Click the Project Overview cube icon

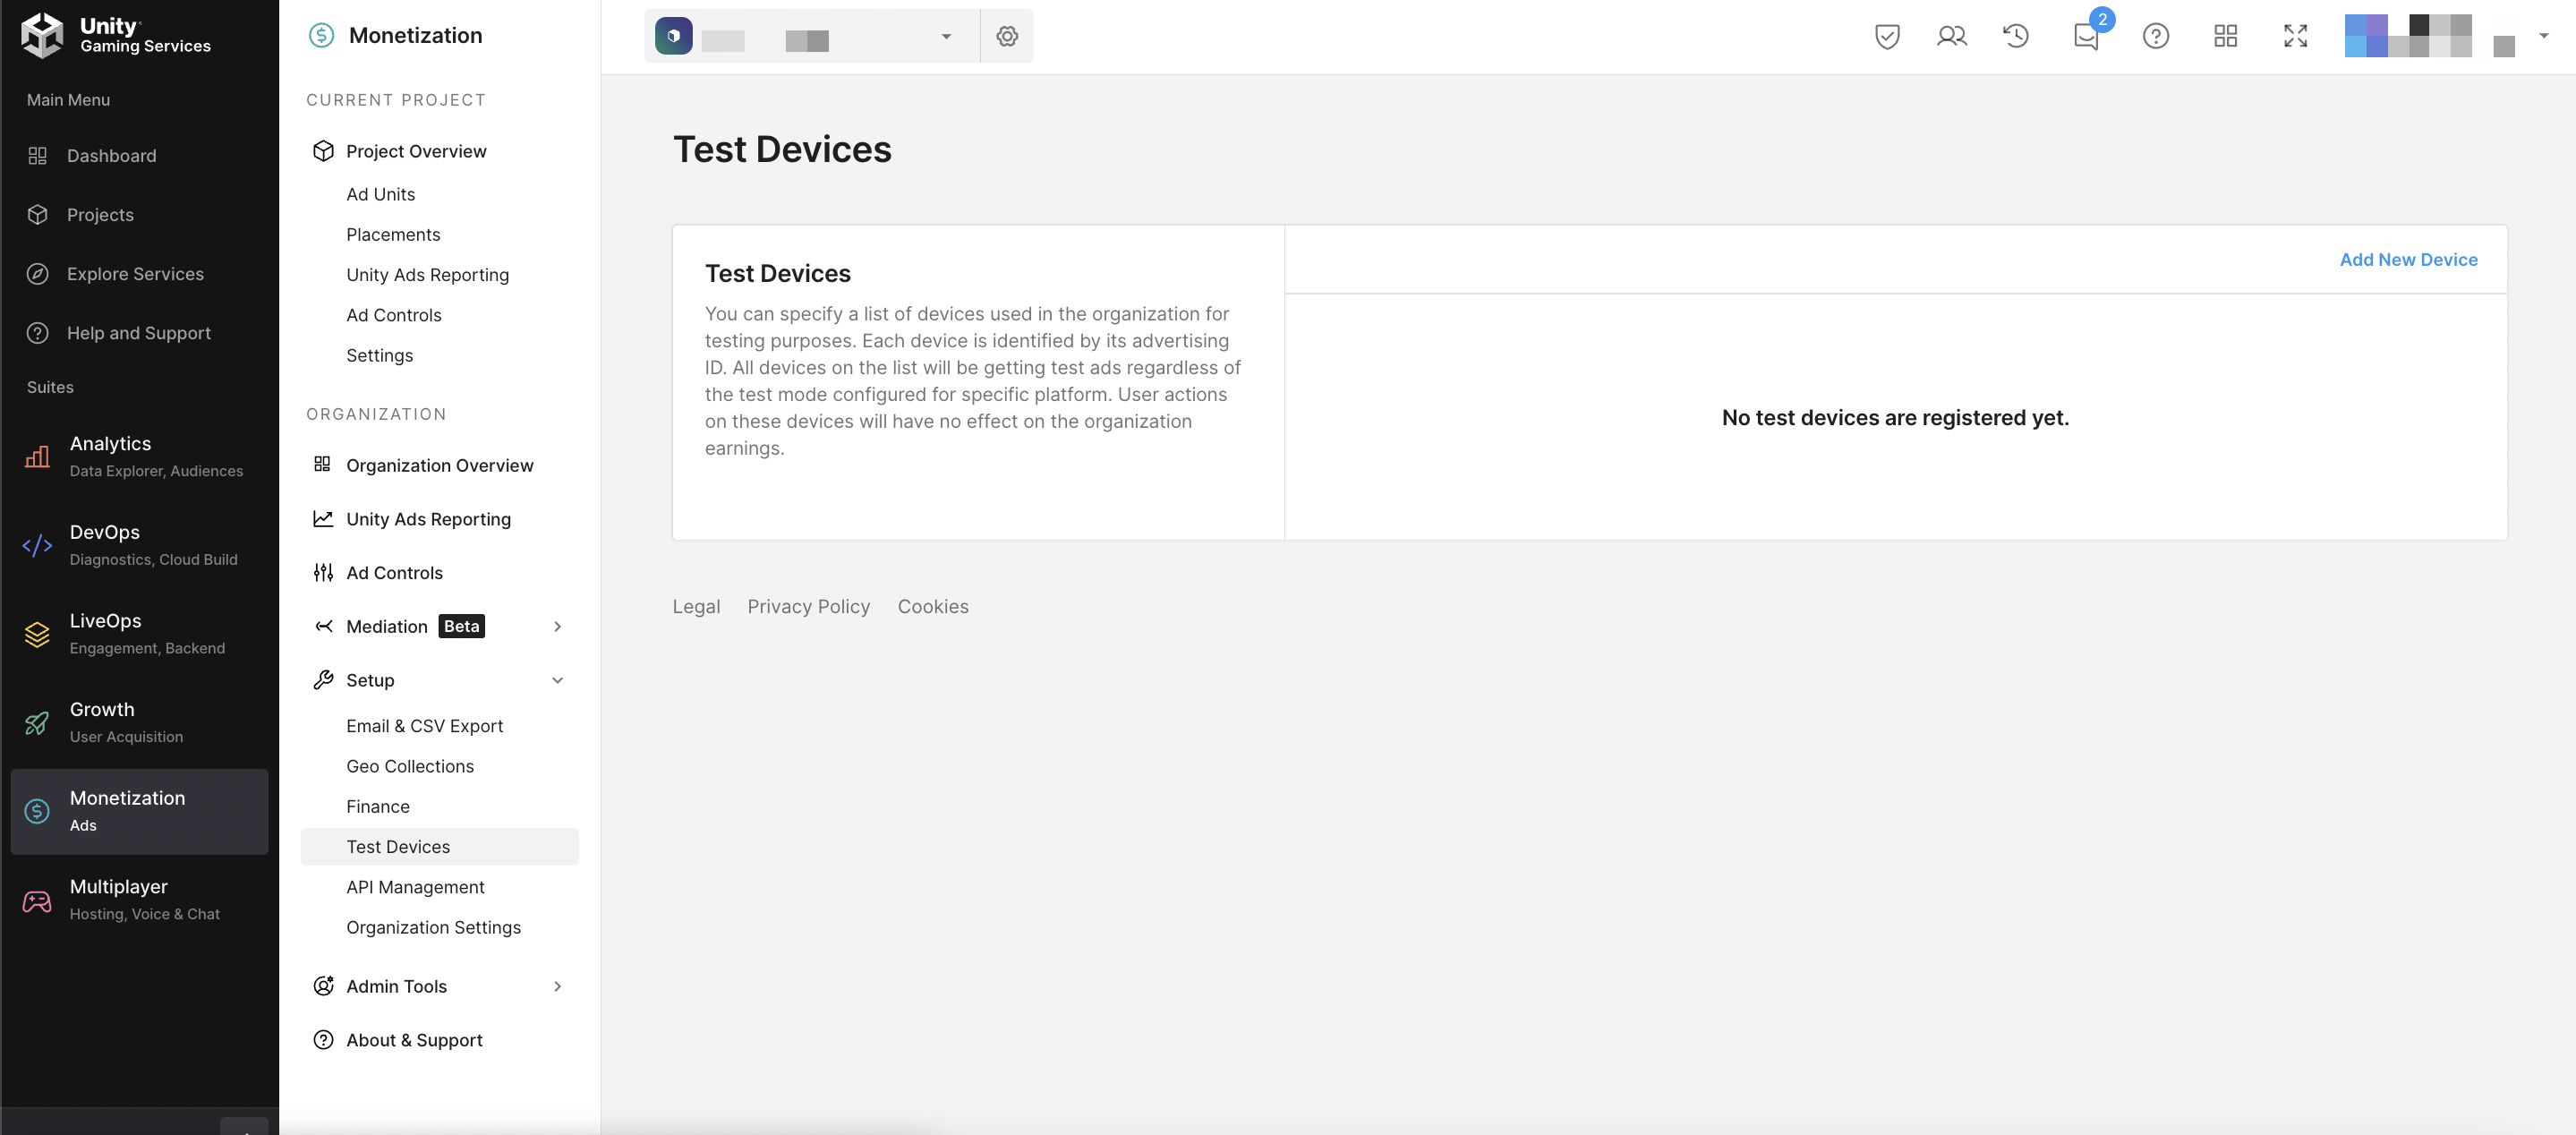click(x=323, y=151)
